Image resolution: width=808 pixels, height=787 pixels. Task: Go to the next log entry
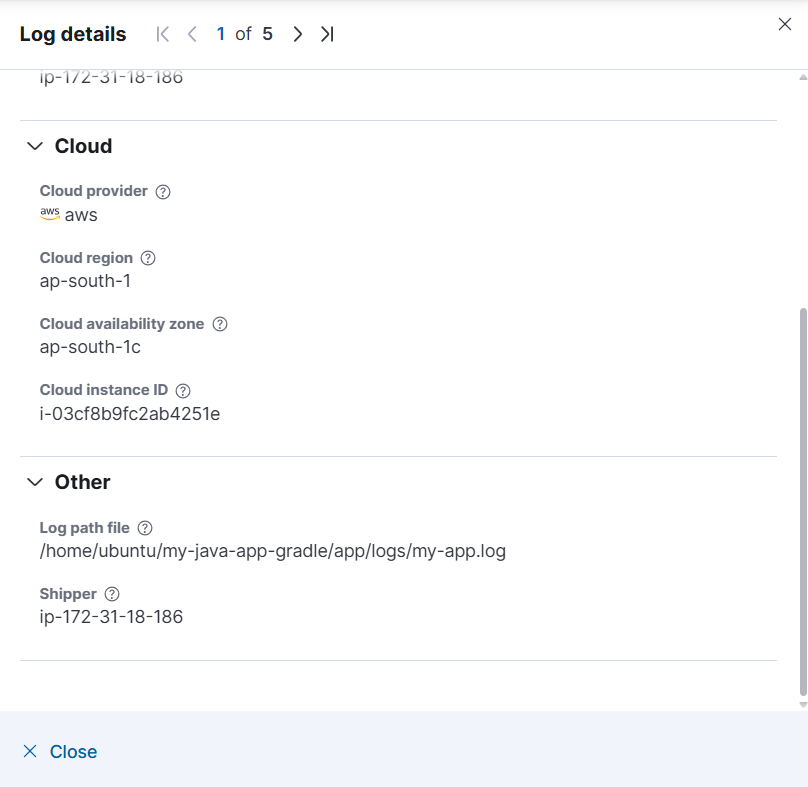click(297, 34)
